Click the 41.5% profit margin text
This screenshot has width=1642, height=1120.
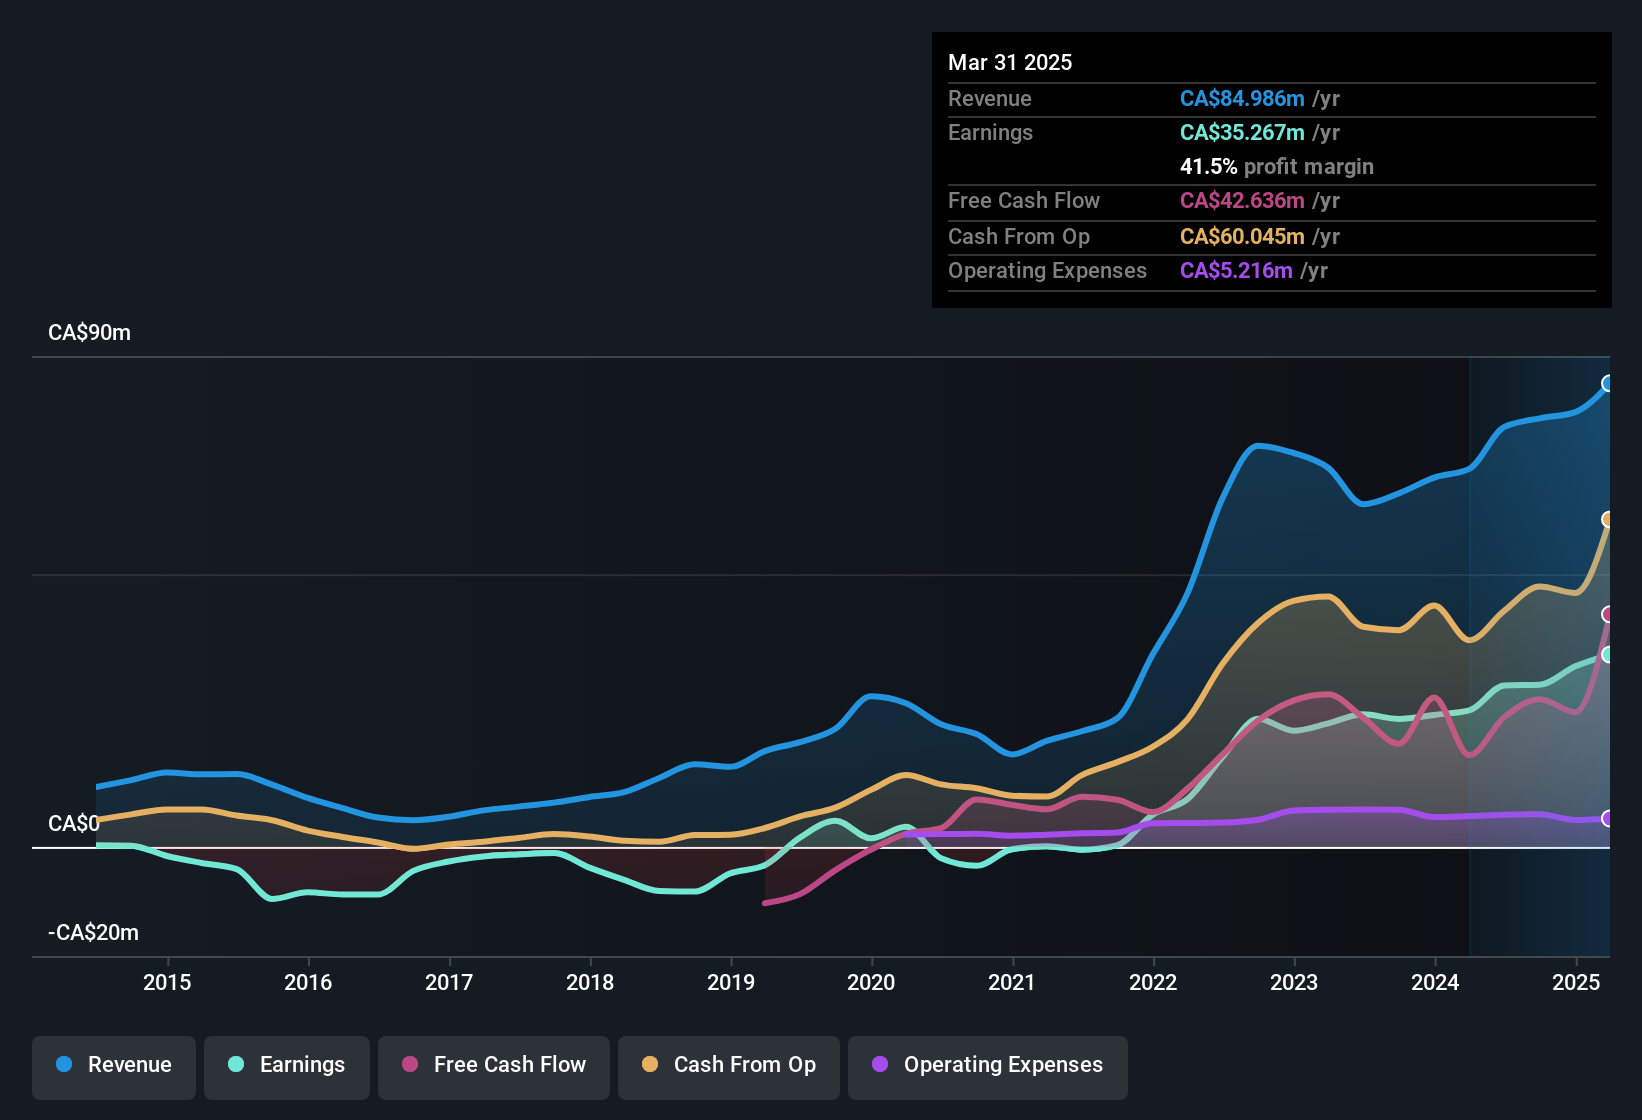click(x=1277, y=166)
